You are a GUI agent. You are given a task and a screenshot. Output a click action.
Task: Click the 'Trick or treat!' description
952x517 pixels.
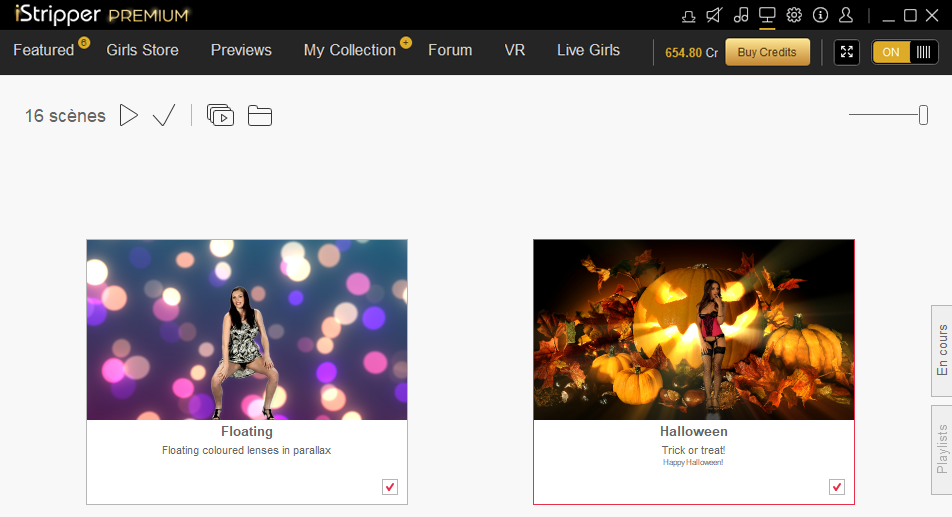pos(693,450)
